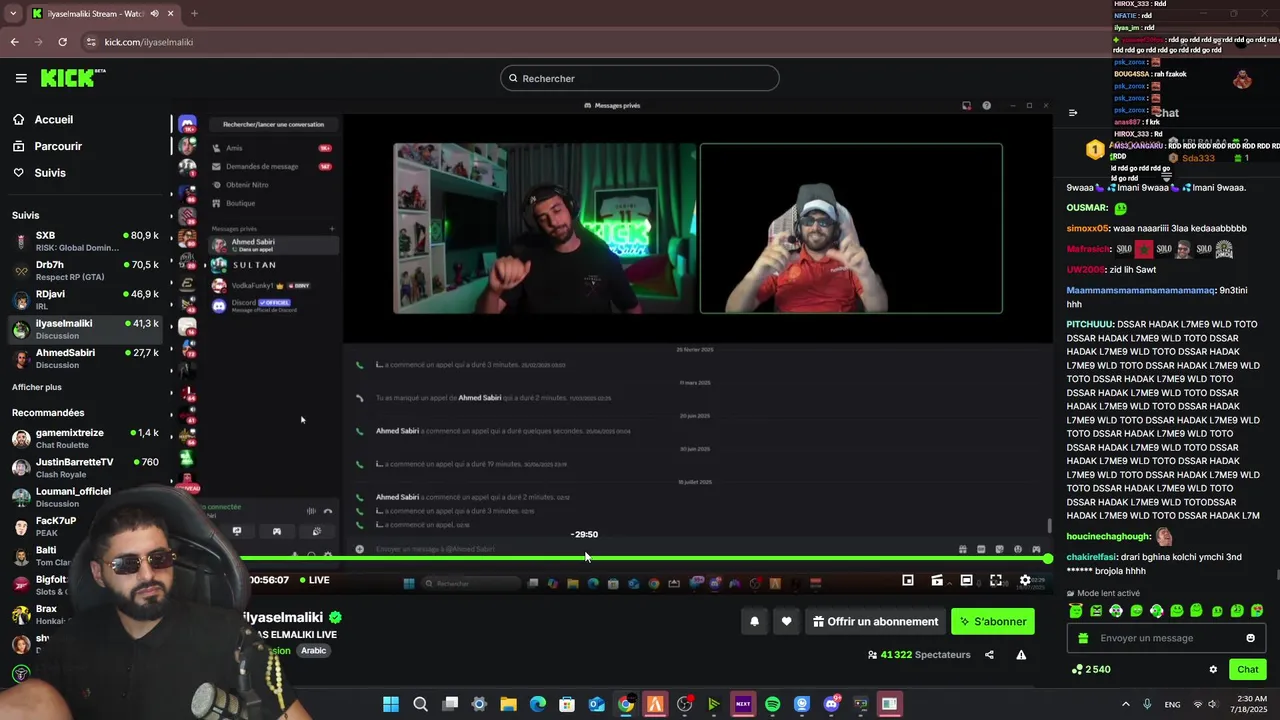The height and width of the screenshot is (720, 1280).
Task: Open gamemixtreize recommended channel
Action: coord(85,438)
